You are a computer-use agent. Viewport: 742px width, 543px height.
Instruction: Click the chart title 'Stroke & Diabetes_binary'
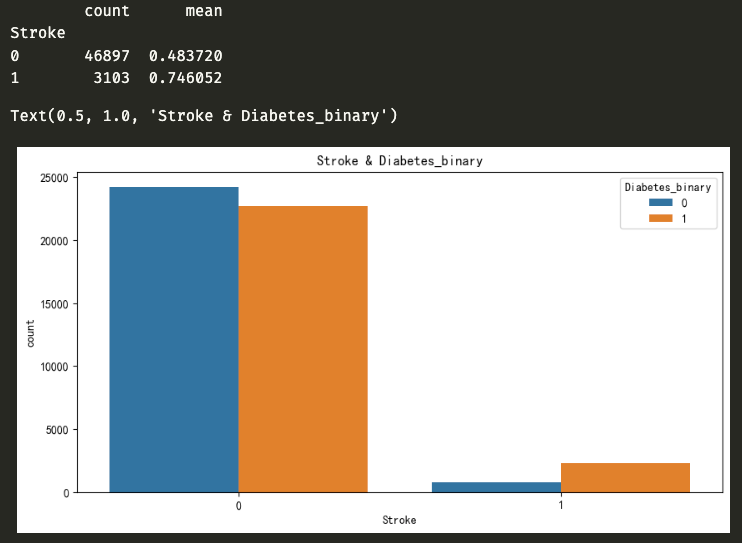[399, 161]
